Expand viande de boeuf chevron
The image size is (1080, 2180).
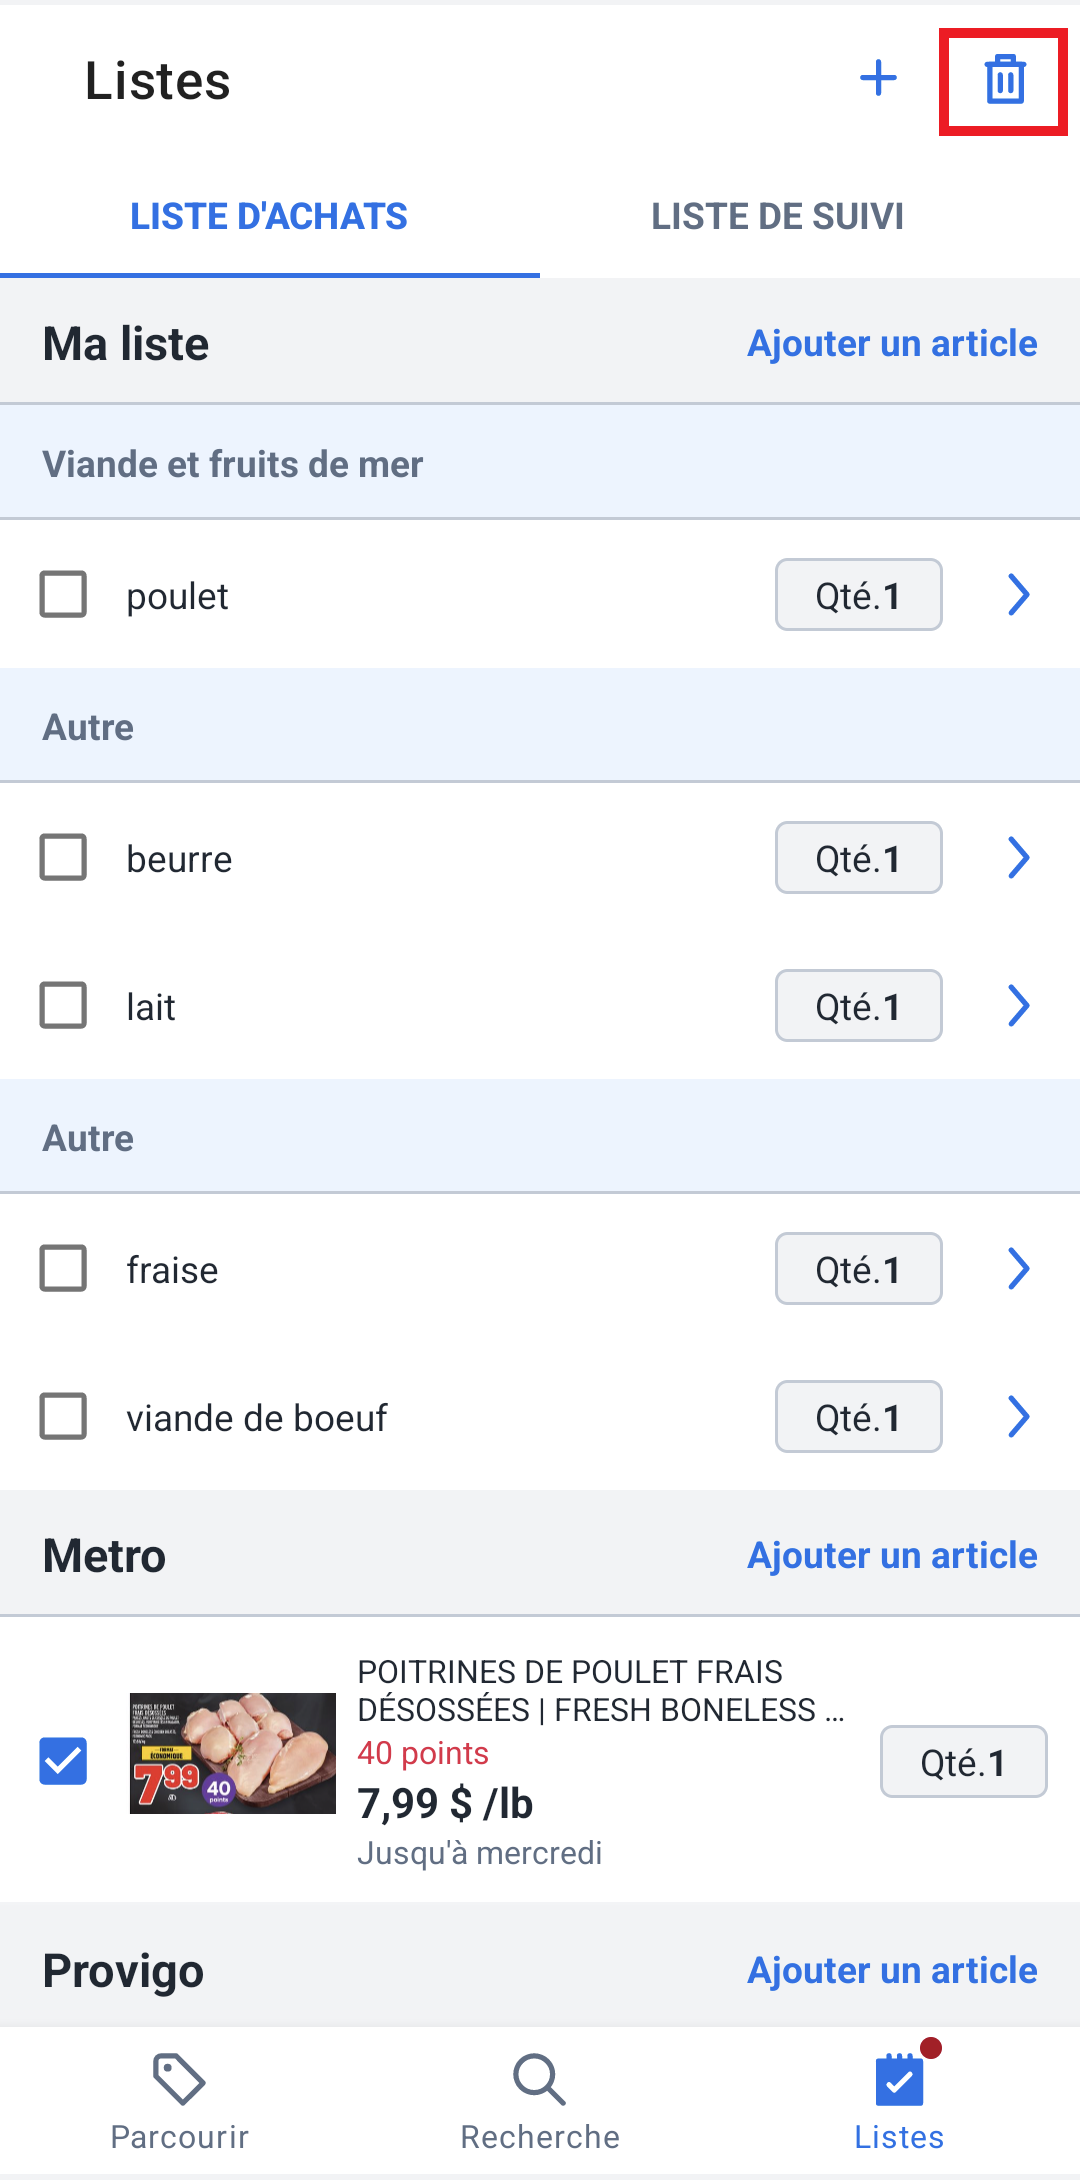click(1018, 1416)
